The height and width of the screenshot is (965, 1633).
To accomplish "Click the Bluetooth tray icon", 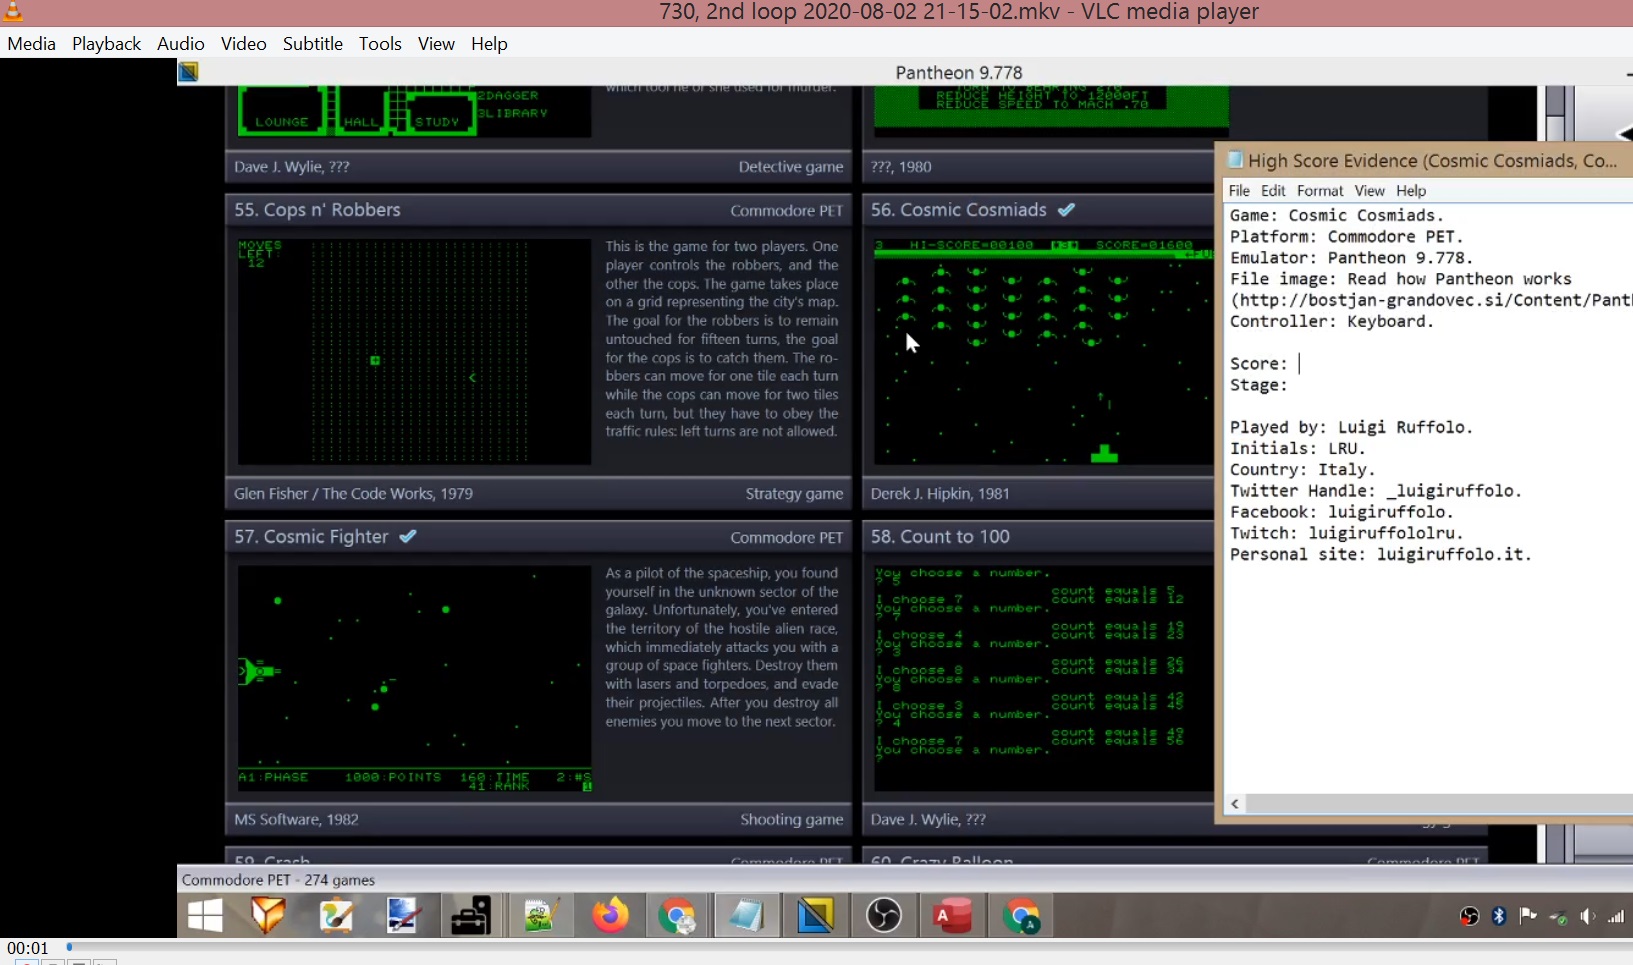I will click(x=1498, y=916).
